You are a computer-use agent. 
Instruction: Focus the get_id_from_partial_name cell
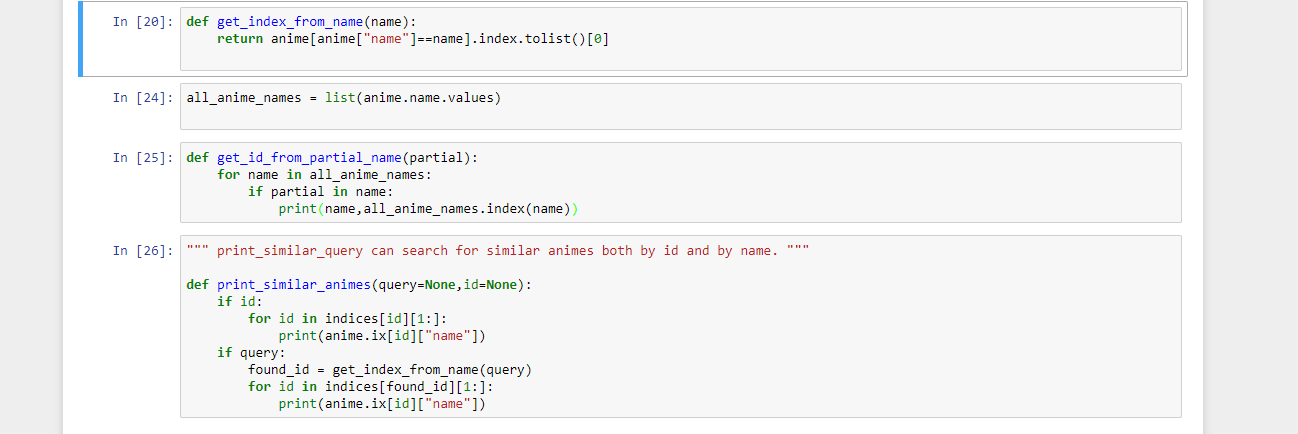click(x=680, y=182)
